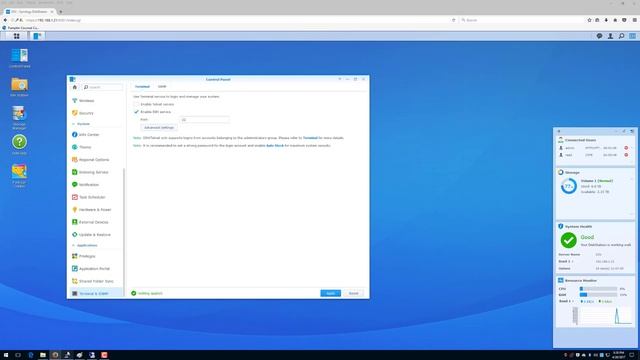Click the RAM usage bar in Resource Monitor
Viewport: 640px width, 360px height.
pyautogui.click(x=598, y=294)
